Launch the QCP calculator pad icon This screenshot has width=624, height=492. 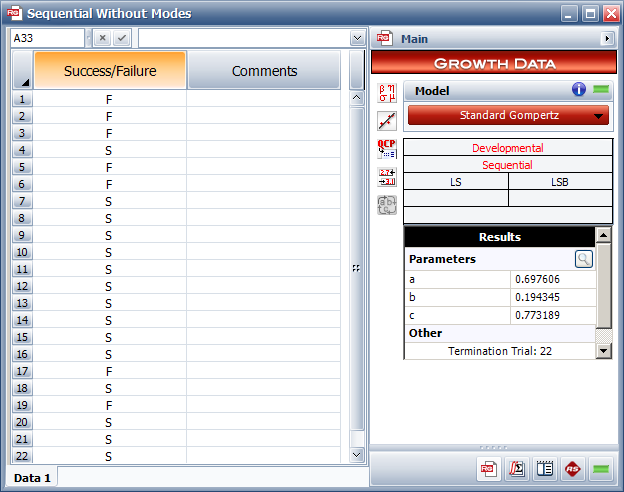click(x=386, y=149)
